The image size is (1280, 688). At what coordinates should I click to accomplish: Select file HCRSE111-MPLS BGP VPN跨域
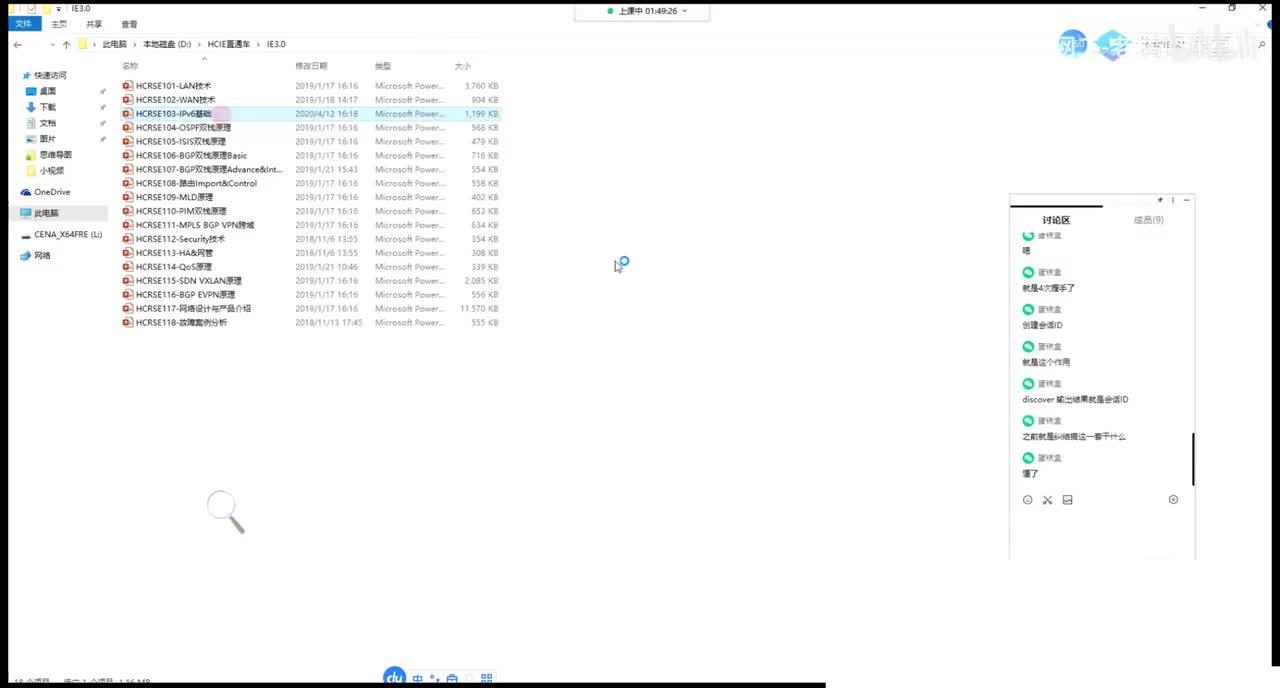point(195,225)
